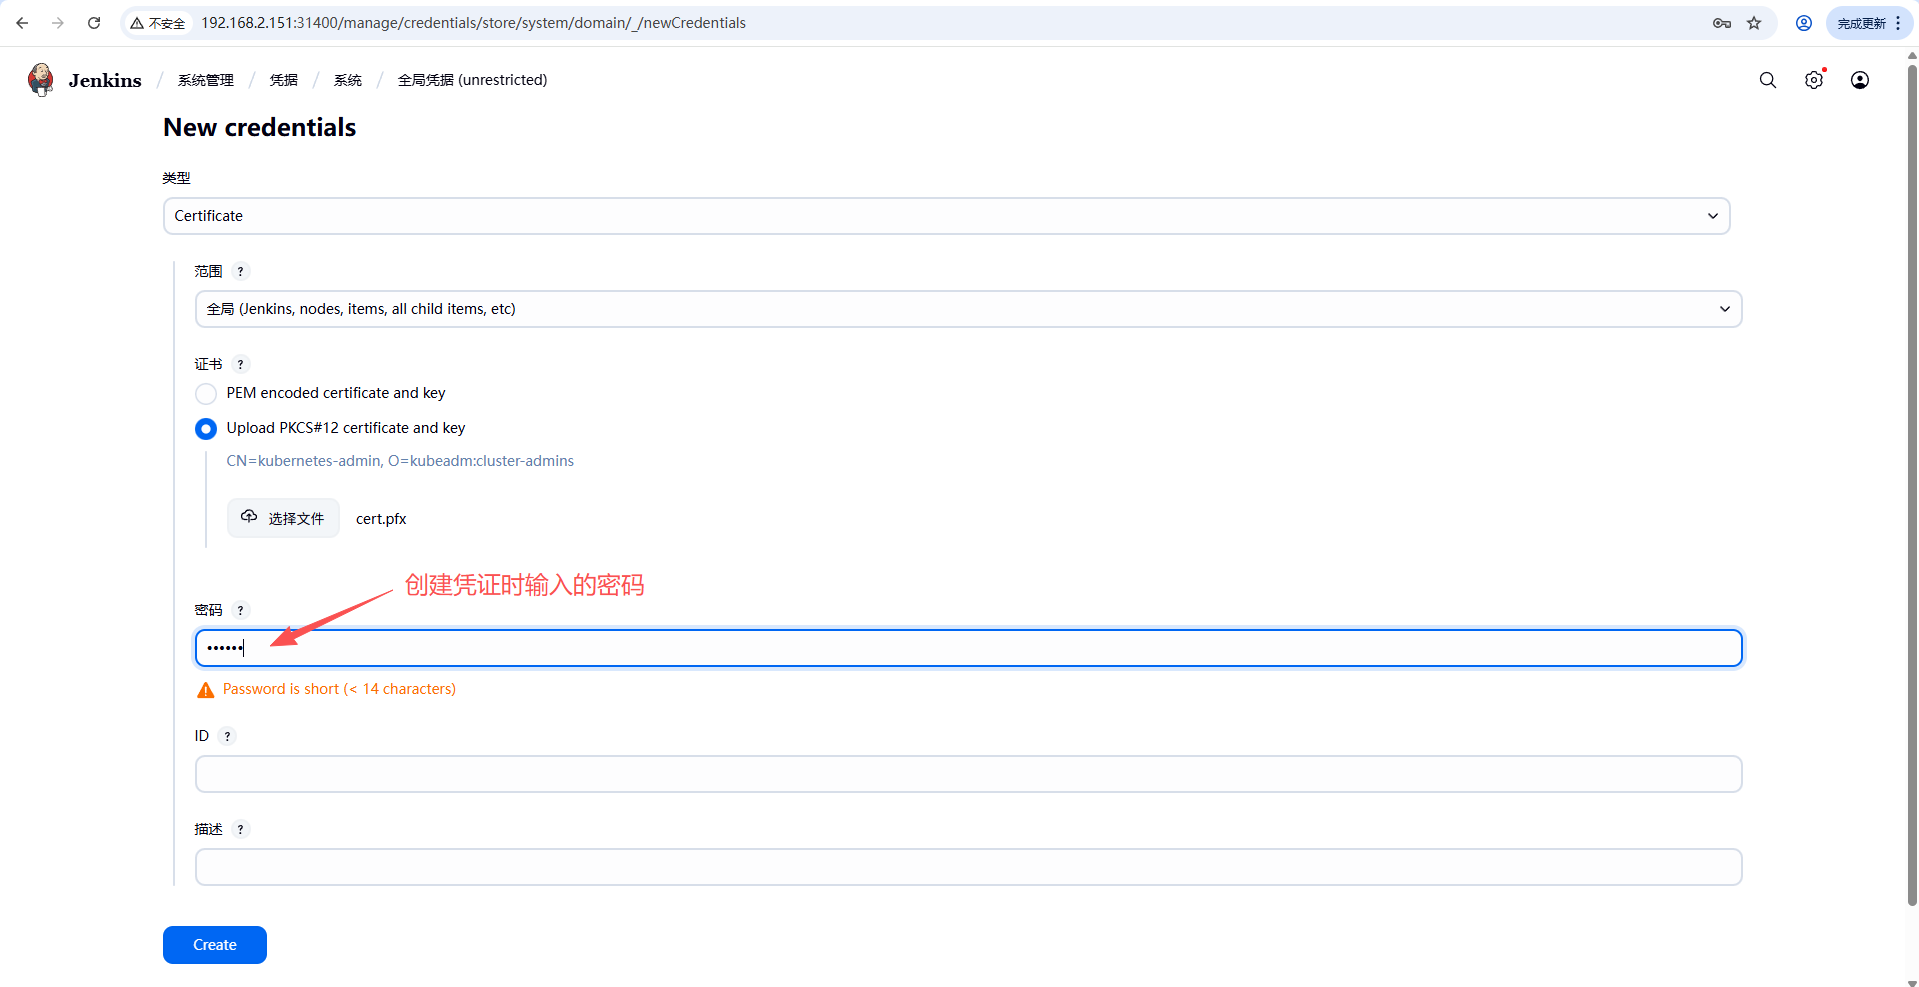The width and height of the screenshot is (1919, 987).
Task: Open the manage Jenkins gear icon
Action: pos(1813,80)
